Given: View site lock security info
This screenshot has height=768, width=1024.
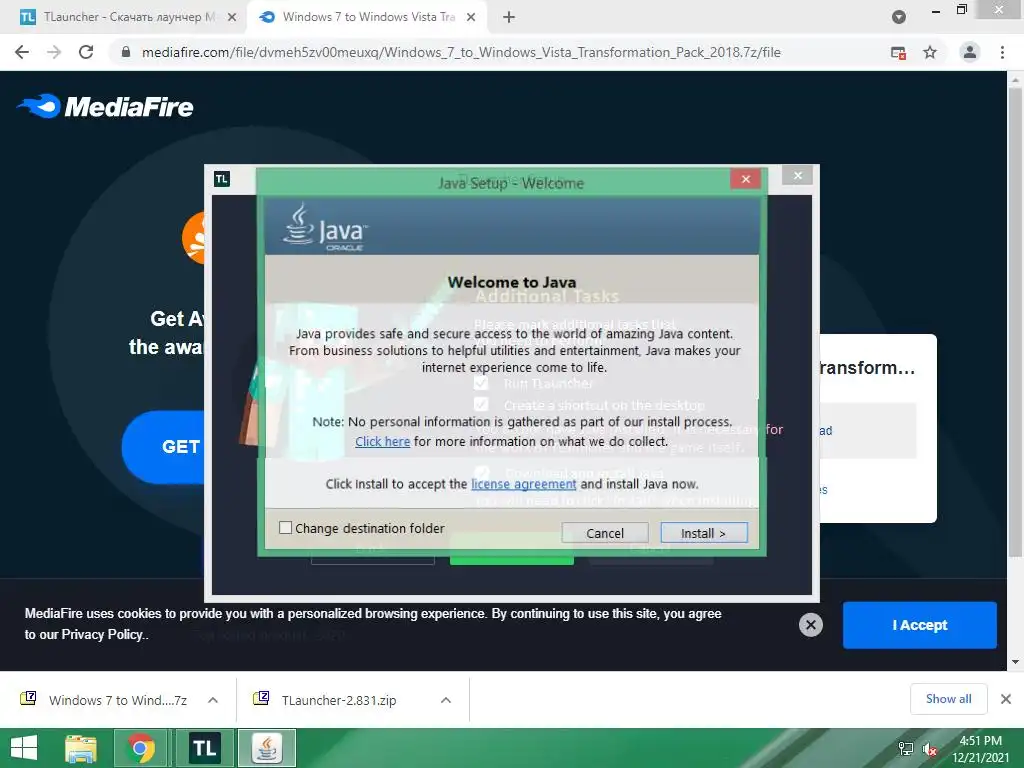Looking at the screenshot, I should coord(126,52).
